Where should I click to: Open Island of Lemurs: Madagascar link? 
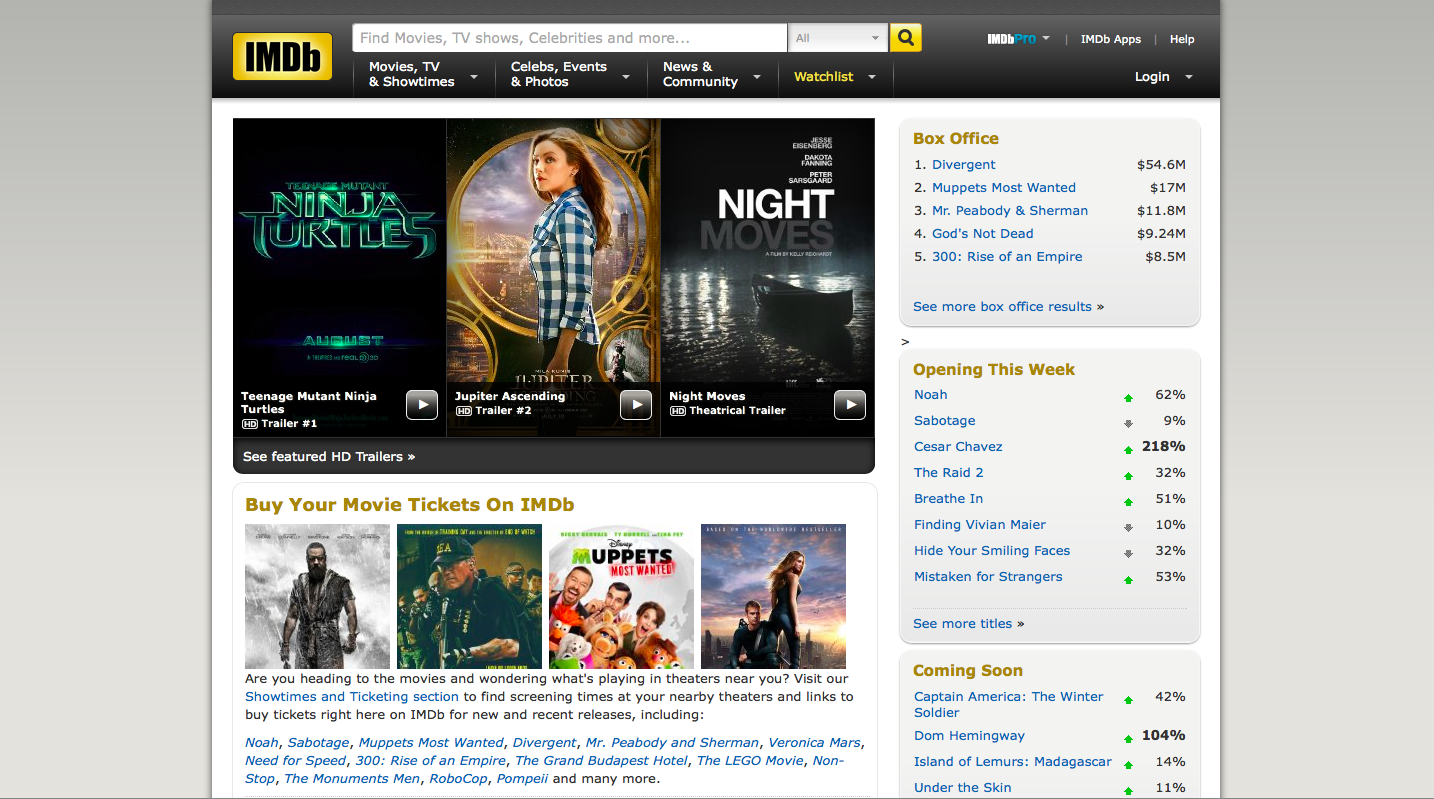click(x=1013, y=761)
